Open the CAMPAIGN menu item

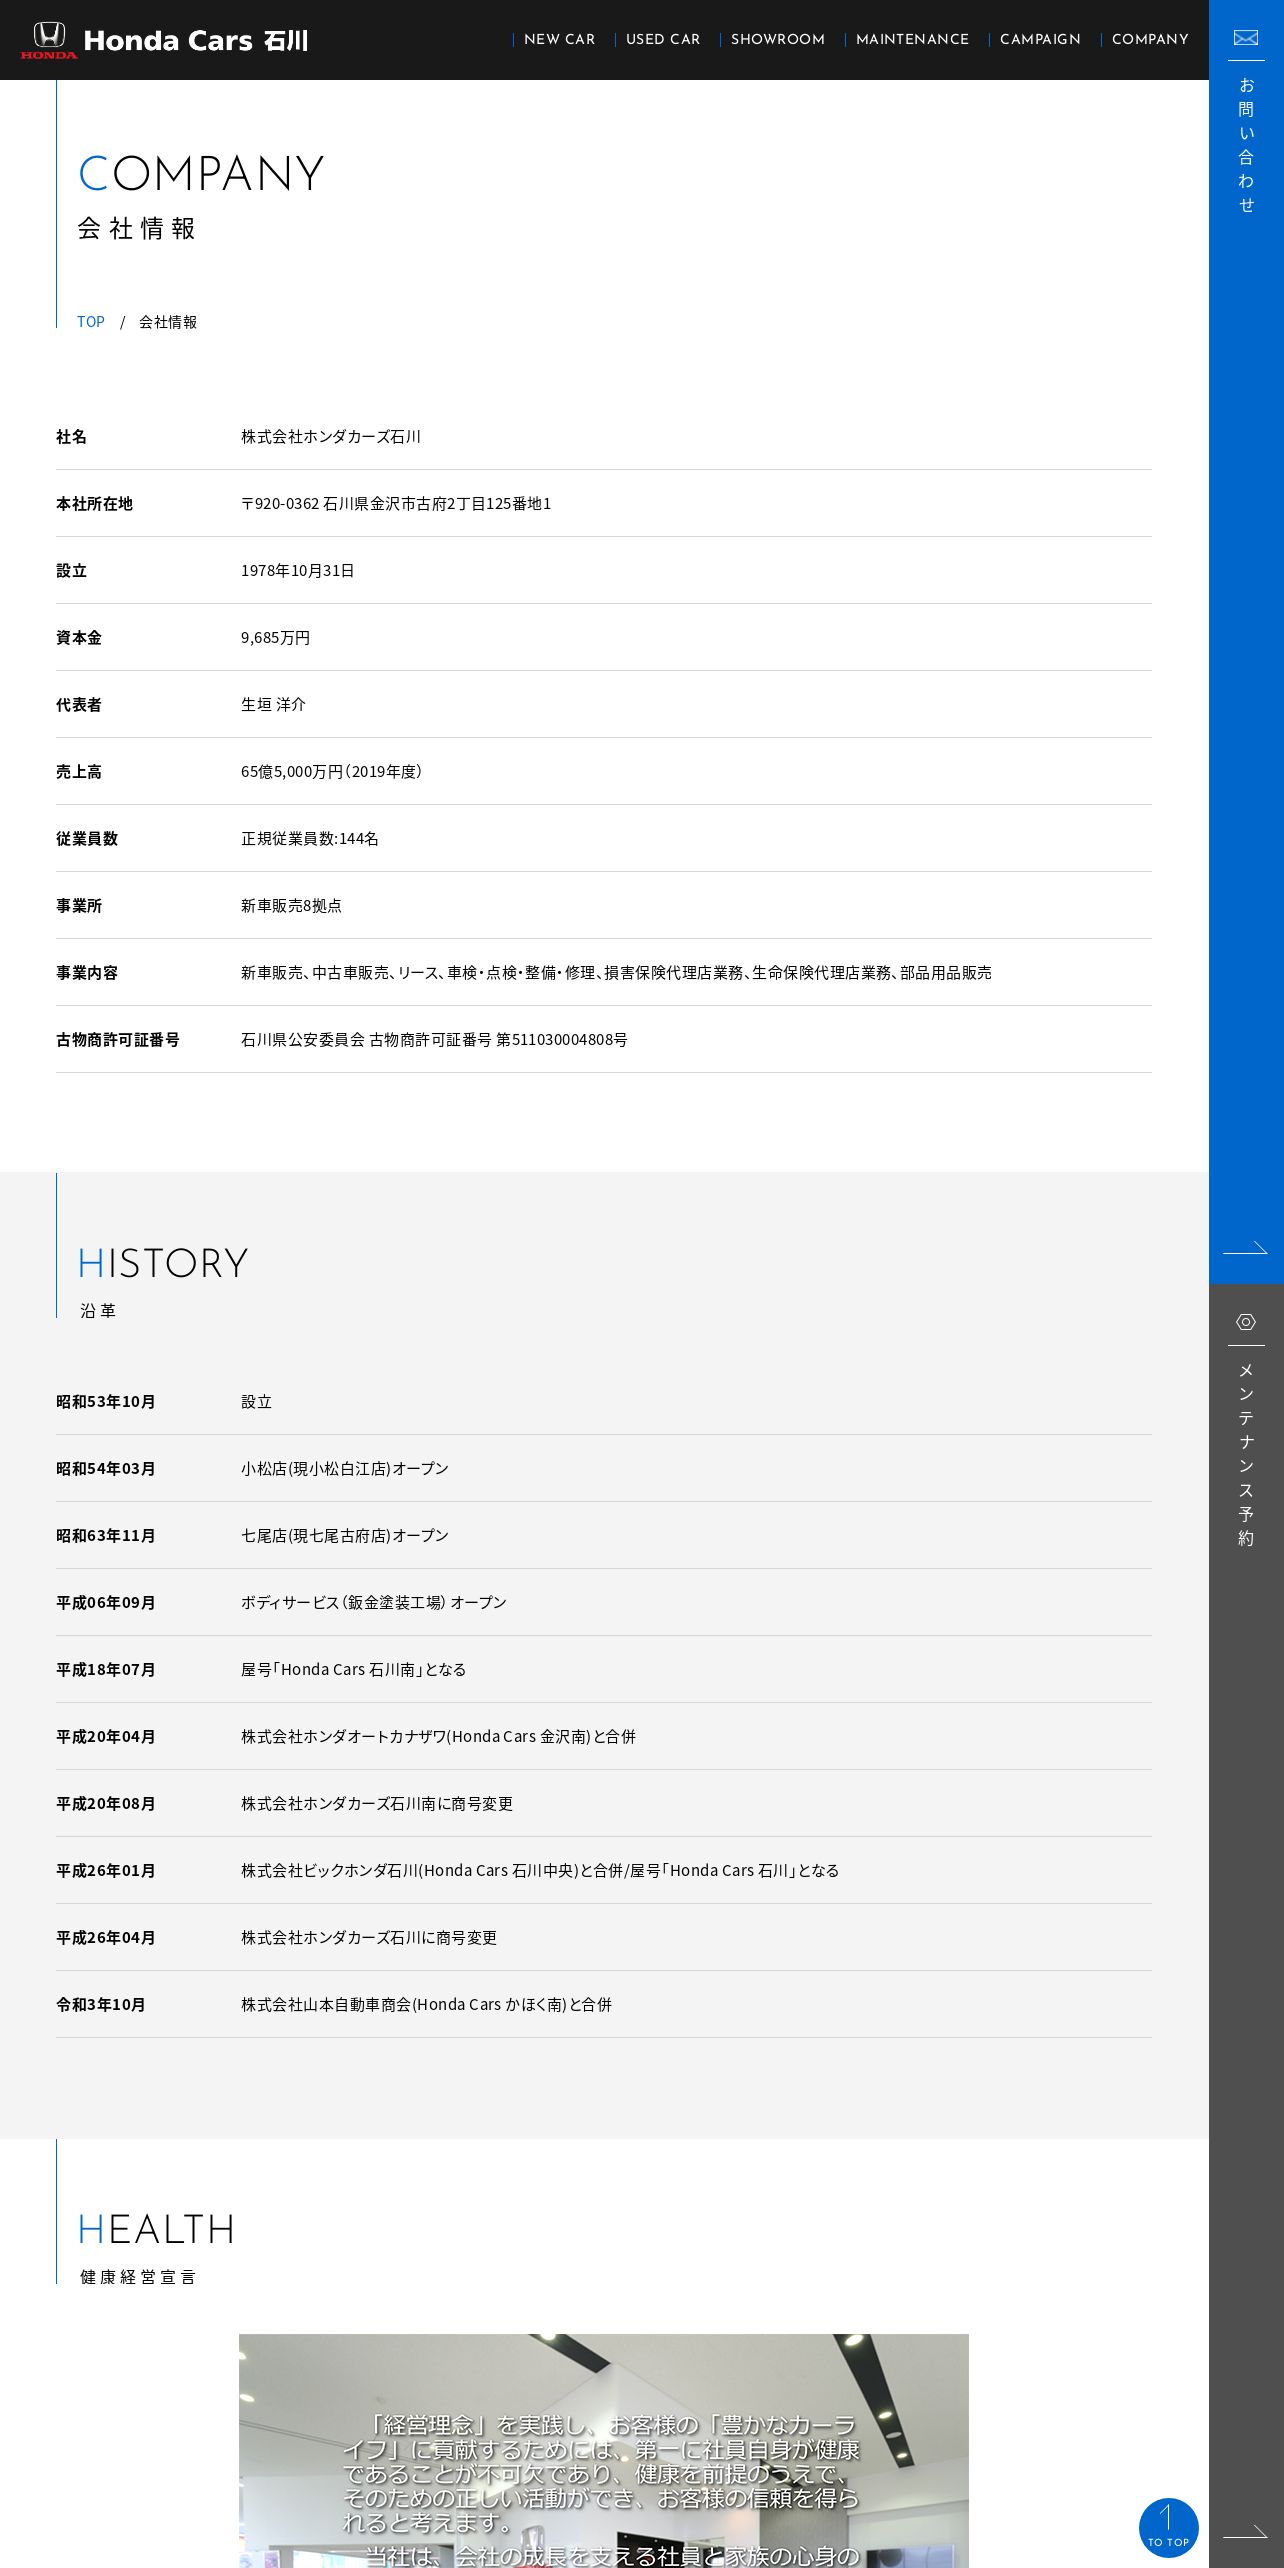tap(1040, 39)
